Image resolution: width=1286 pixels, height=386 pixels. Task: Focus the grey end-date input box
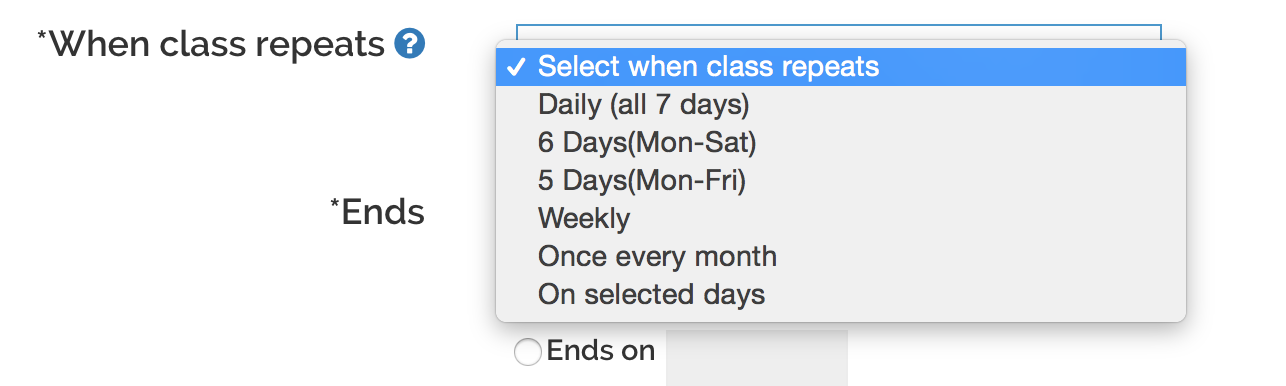[757, 357]
